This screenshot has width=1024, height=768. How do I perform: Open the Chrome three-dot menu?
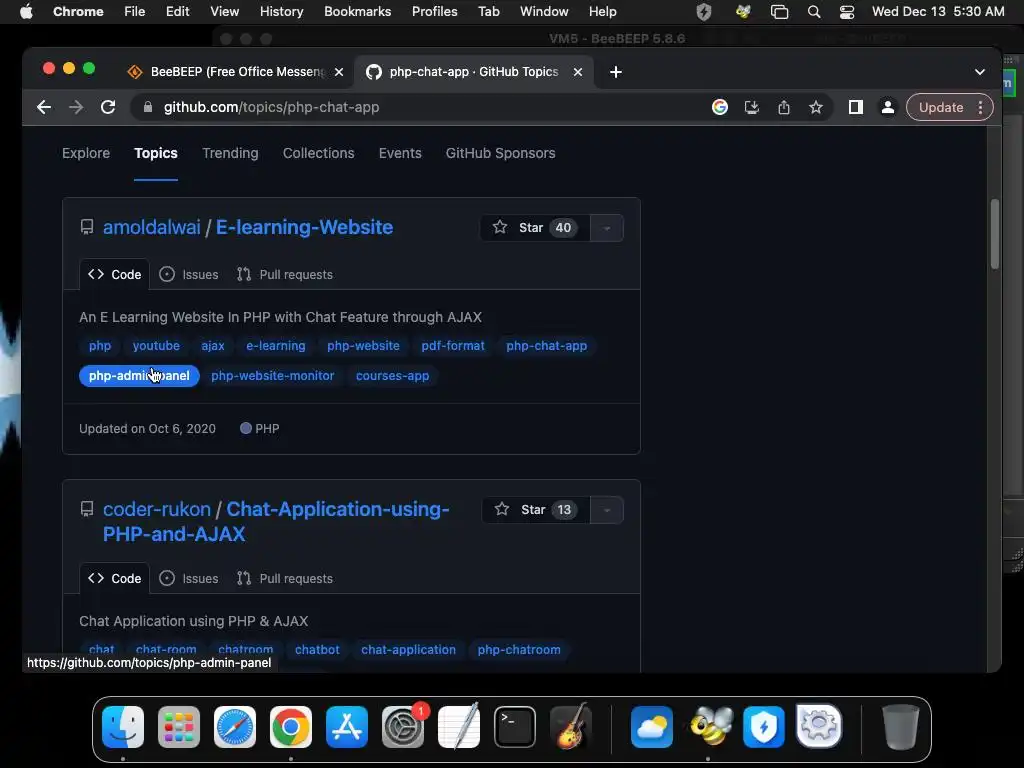coord(980,107)
